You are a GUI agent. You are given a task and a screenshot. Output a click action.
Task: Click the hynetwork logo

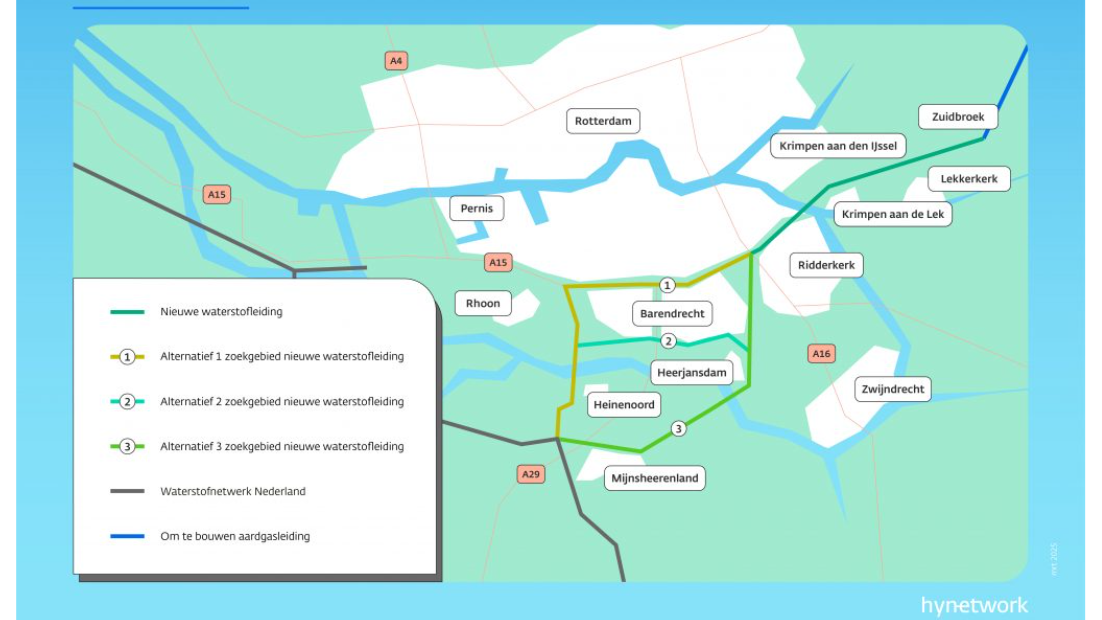[x=975, y=605]
